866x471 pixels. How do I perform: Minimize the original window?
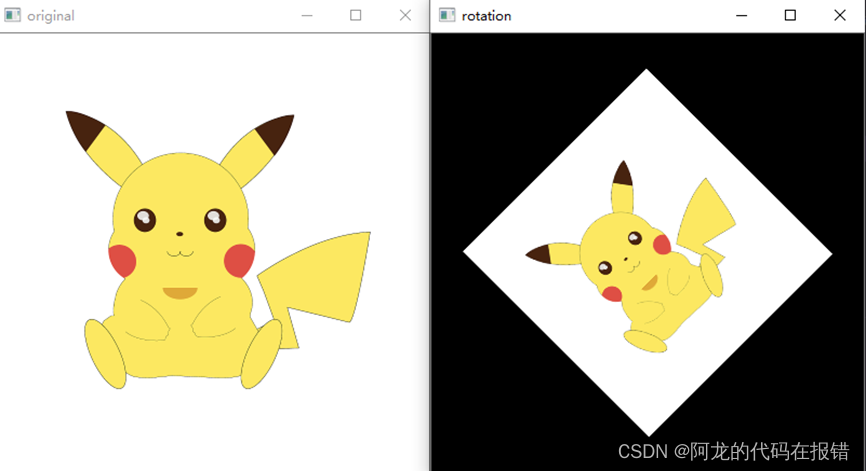pyautogui.click(x=307, y=15)
